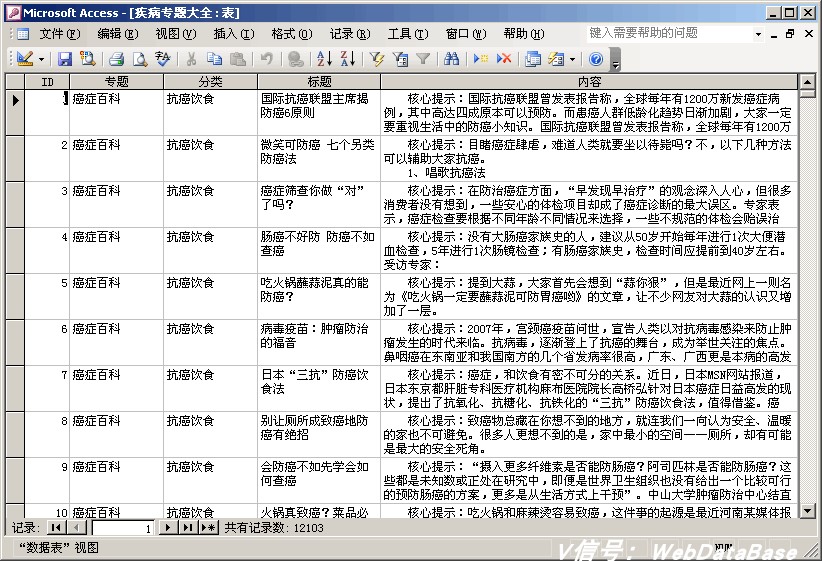Select the 标题 column header
The image size is (822, 561).
tap(319, 81)
